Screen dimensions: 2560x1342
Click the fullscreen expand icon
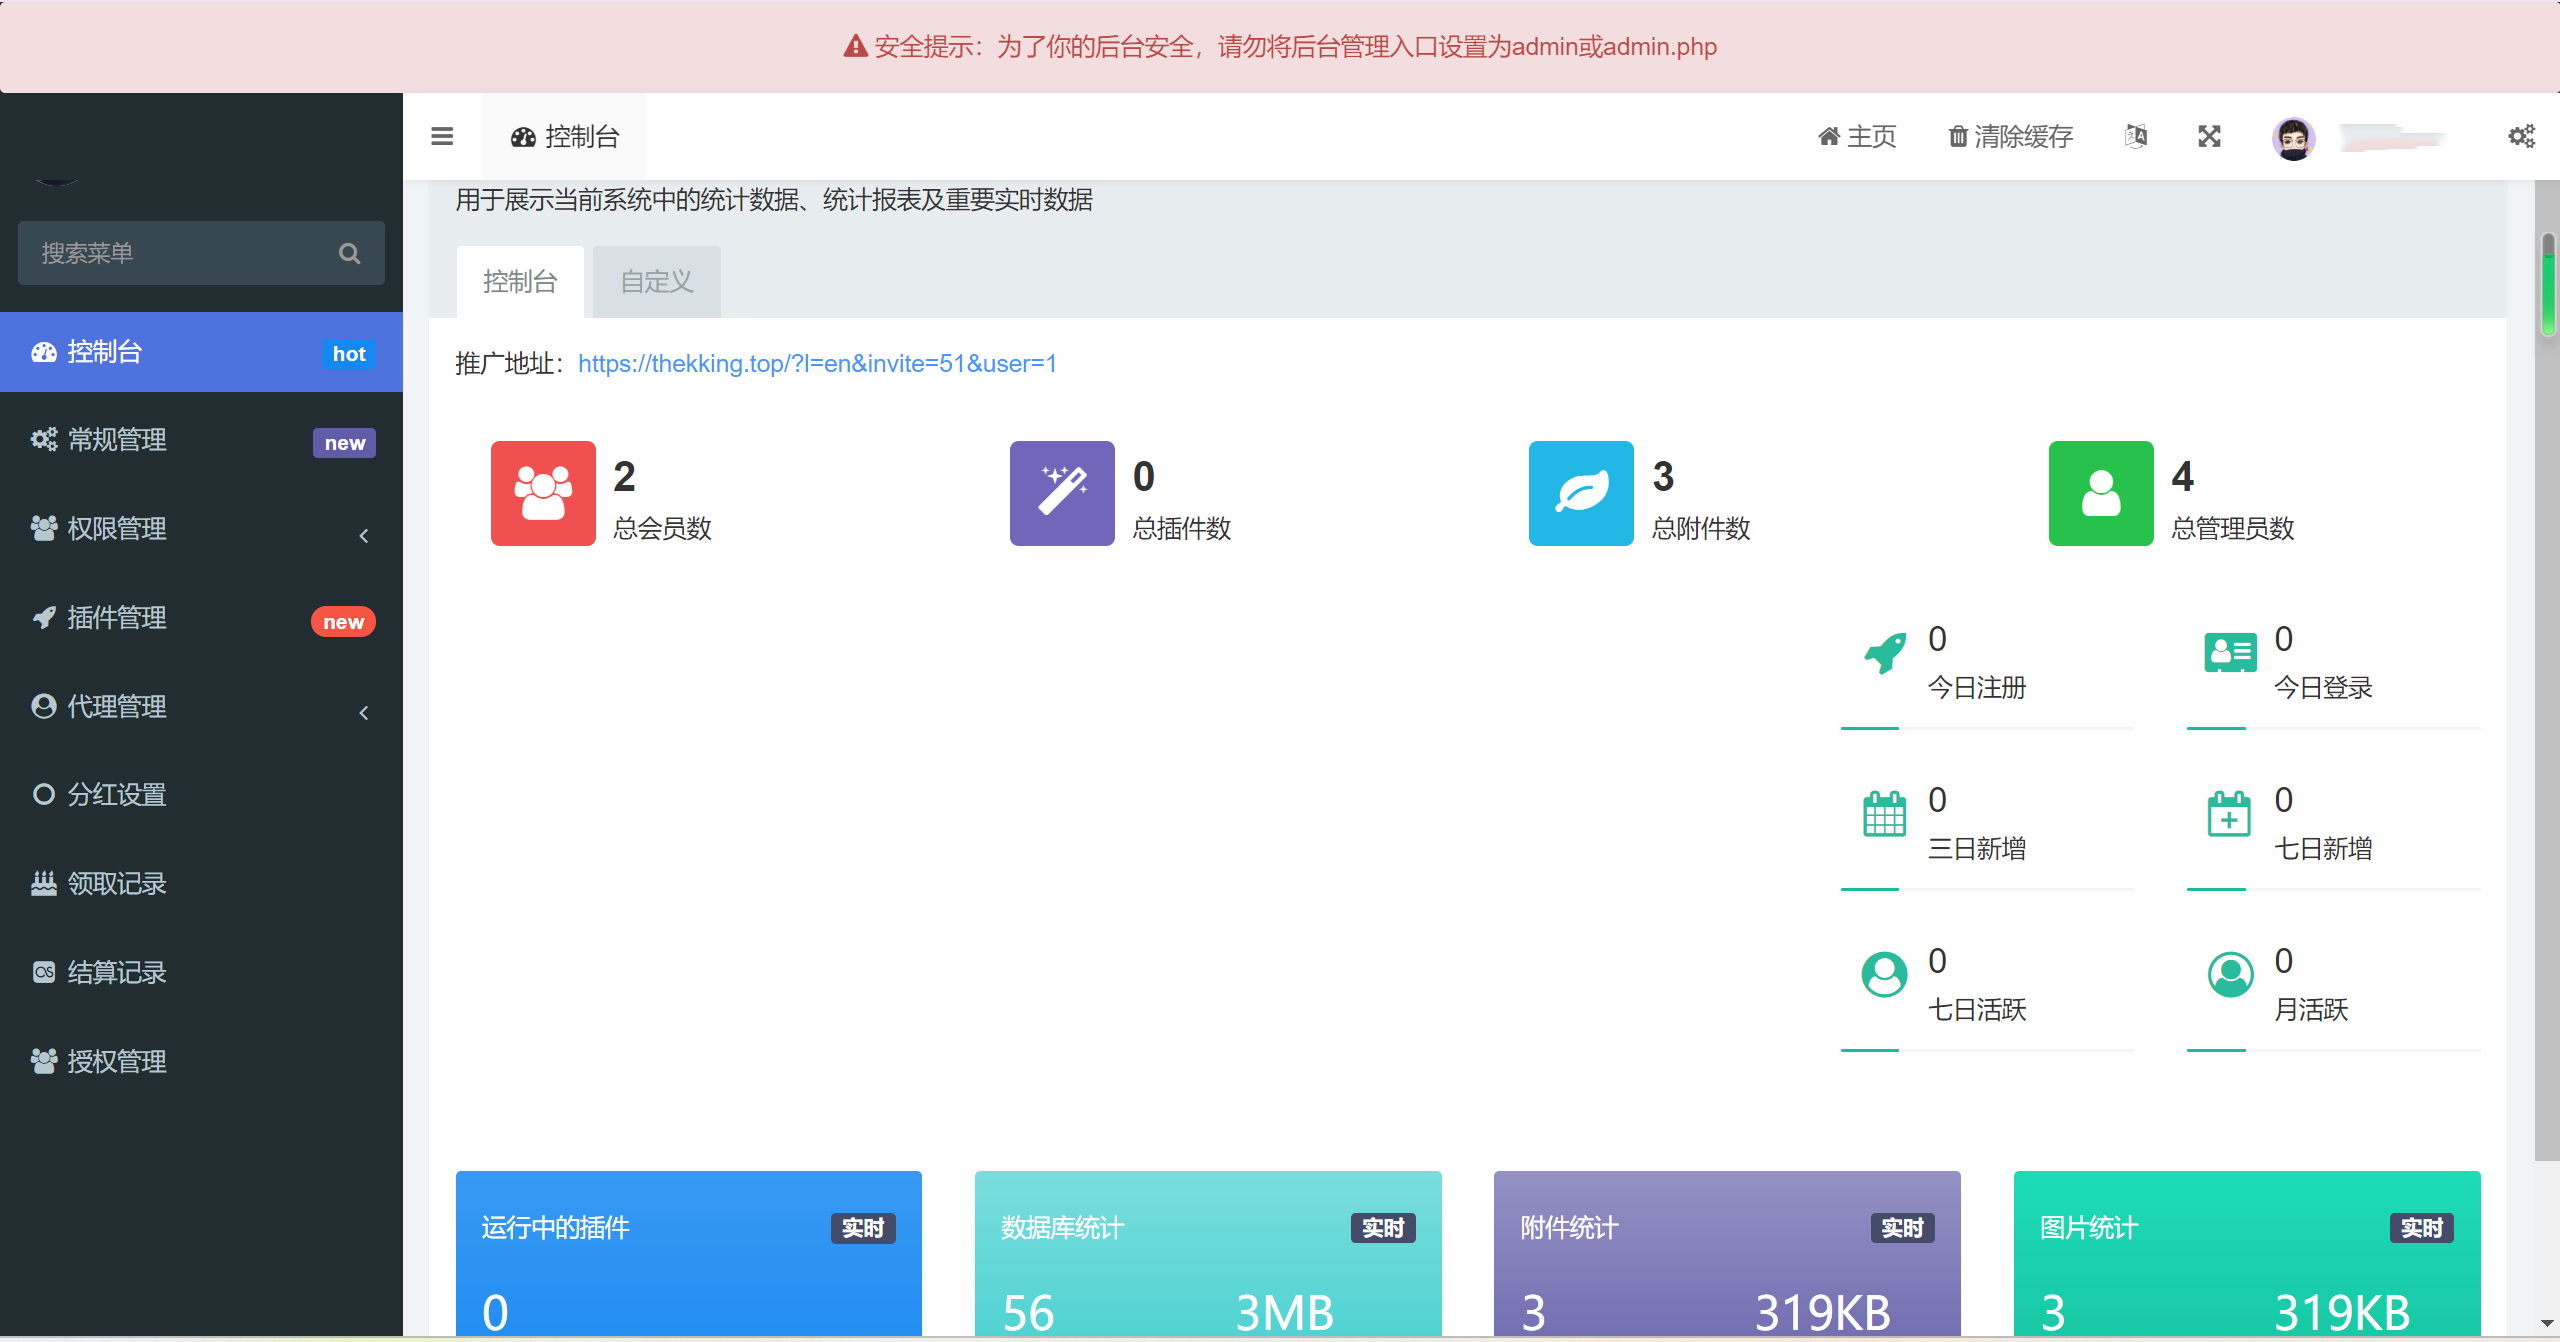coord(2209,136)
